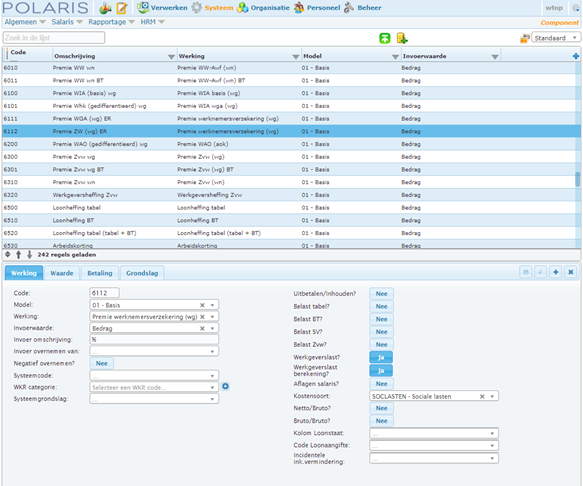Click the save icon in detail panel
Screen dimensions: 583x486
(526, 272)
